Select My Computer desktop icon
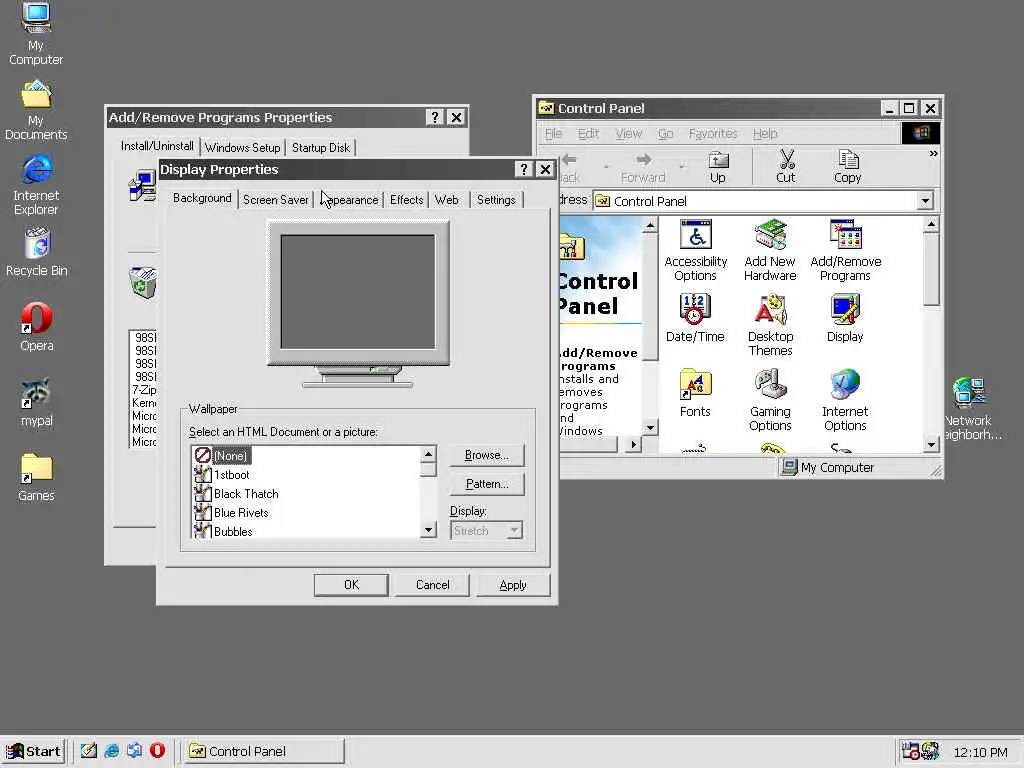Viewport: 1024px width, 768px height. (36, 34)
